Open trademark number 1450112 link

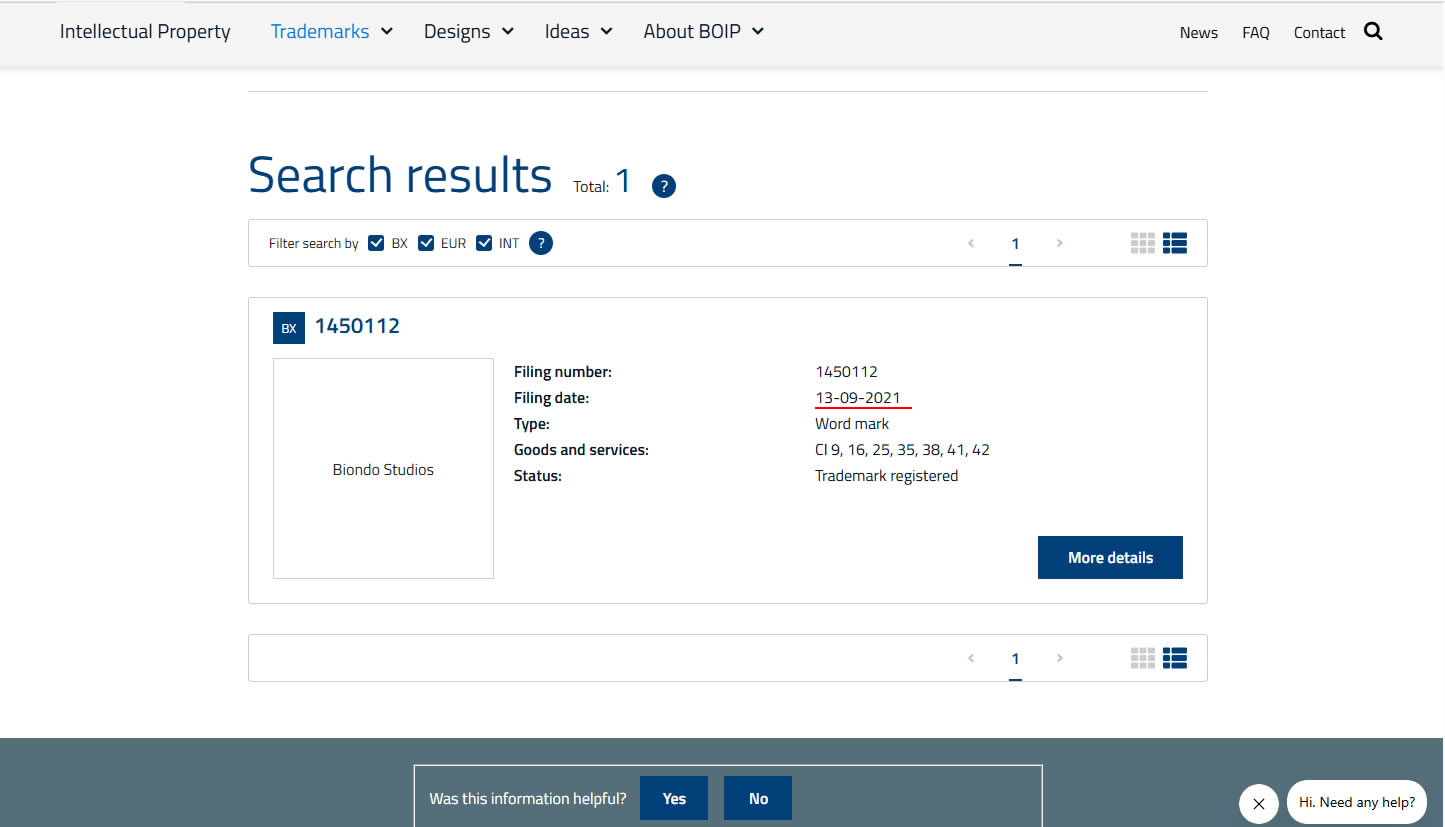coord(357,326)
